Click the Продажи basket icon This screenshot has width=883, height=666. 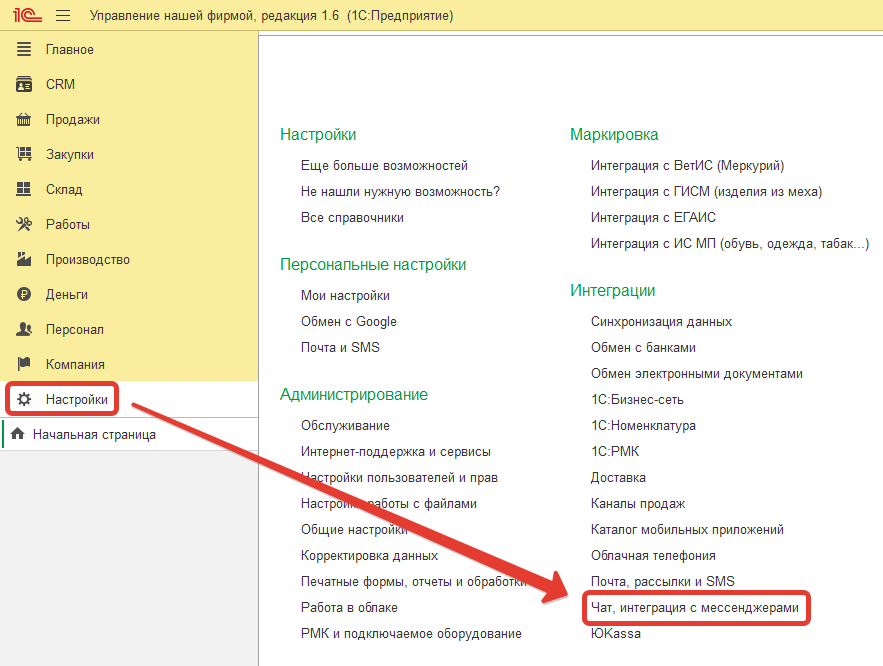(24, 119)
